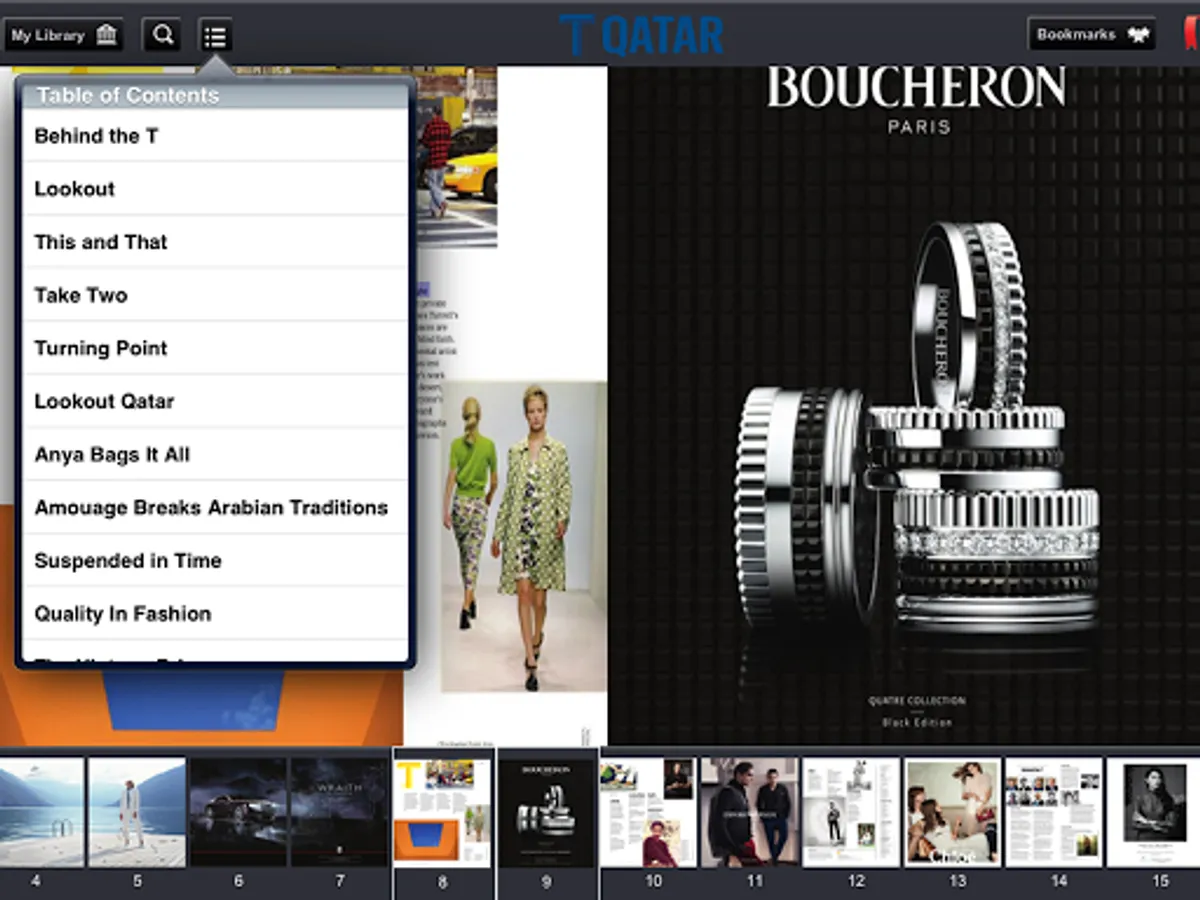Jump to page 11 thumbnail
The image size is (1200, 900).
click(750, 812)
